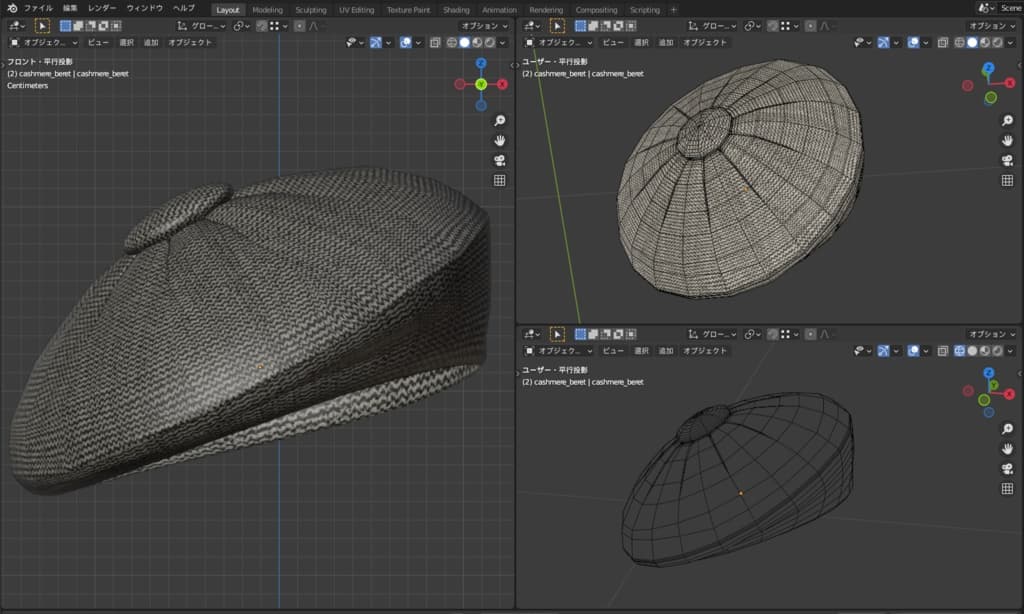Click the zoom magnifier icon in the left viewport
This screenshot has width=1024, height=614.
pyautogui.click(x=499, y=121)
